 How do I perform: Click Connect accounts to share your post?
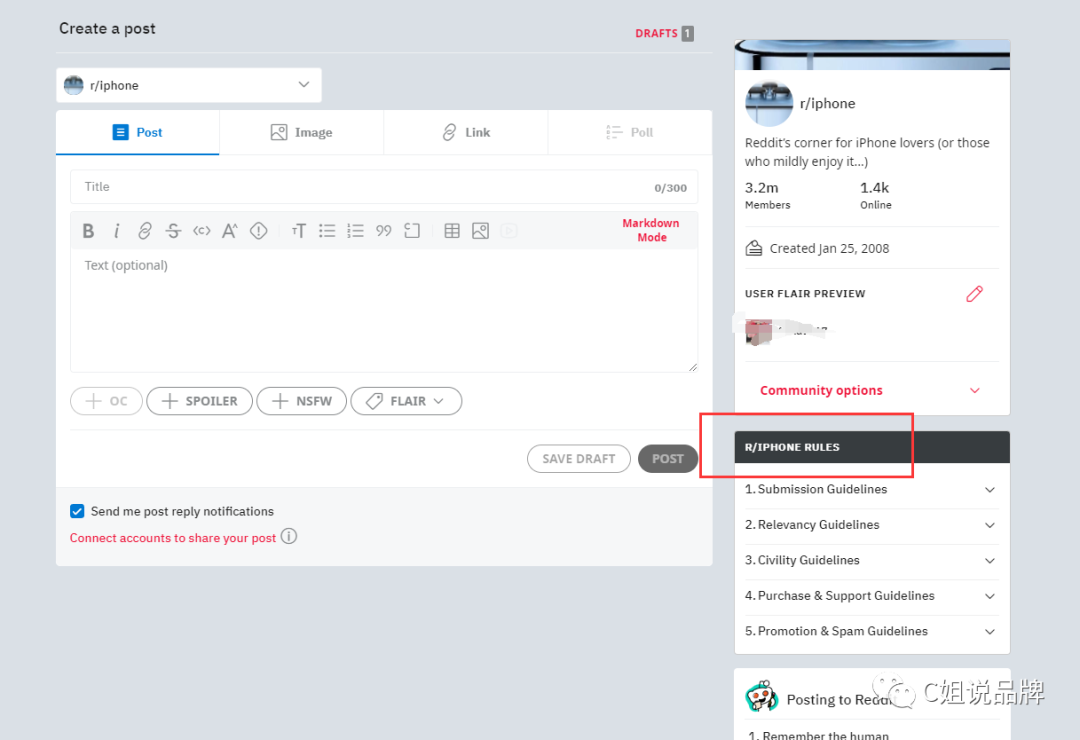(x=173, y=538)
